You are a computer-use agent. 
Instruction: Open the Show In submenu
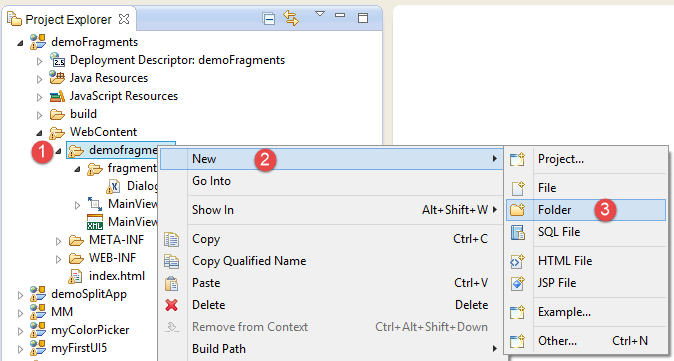click(x=331, y=210)
